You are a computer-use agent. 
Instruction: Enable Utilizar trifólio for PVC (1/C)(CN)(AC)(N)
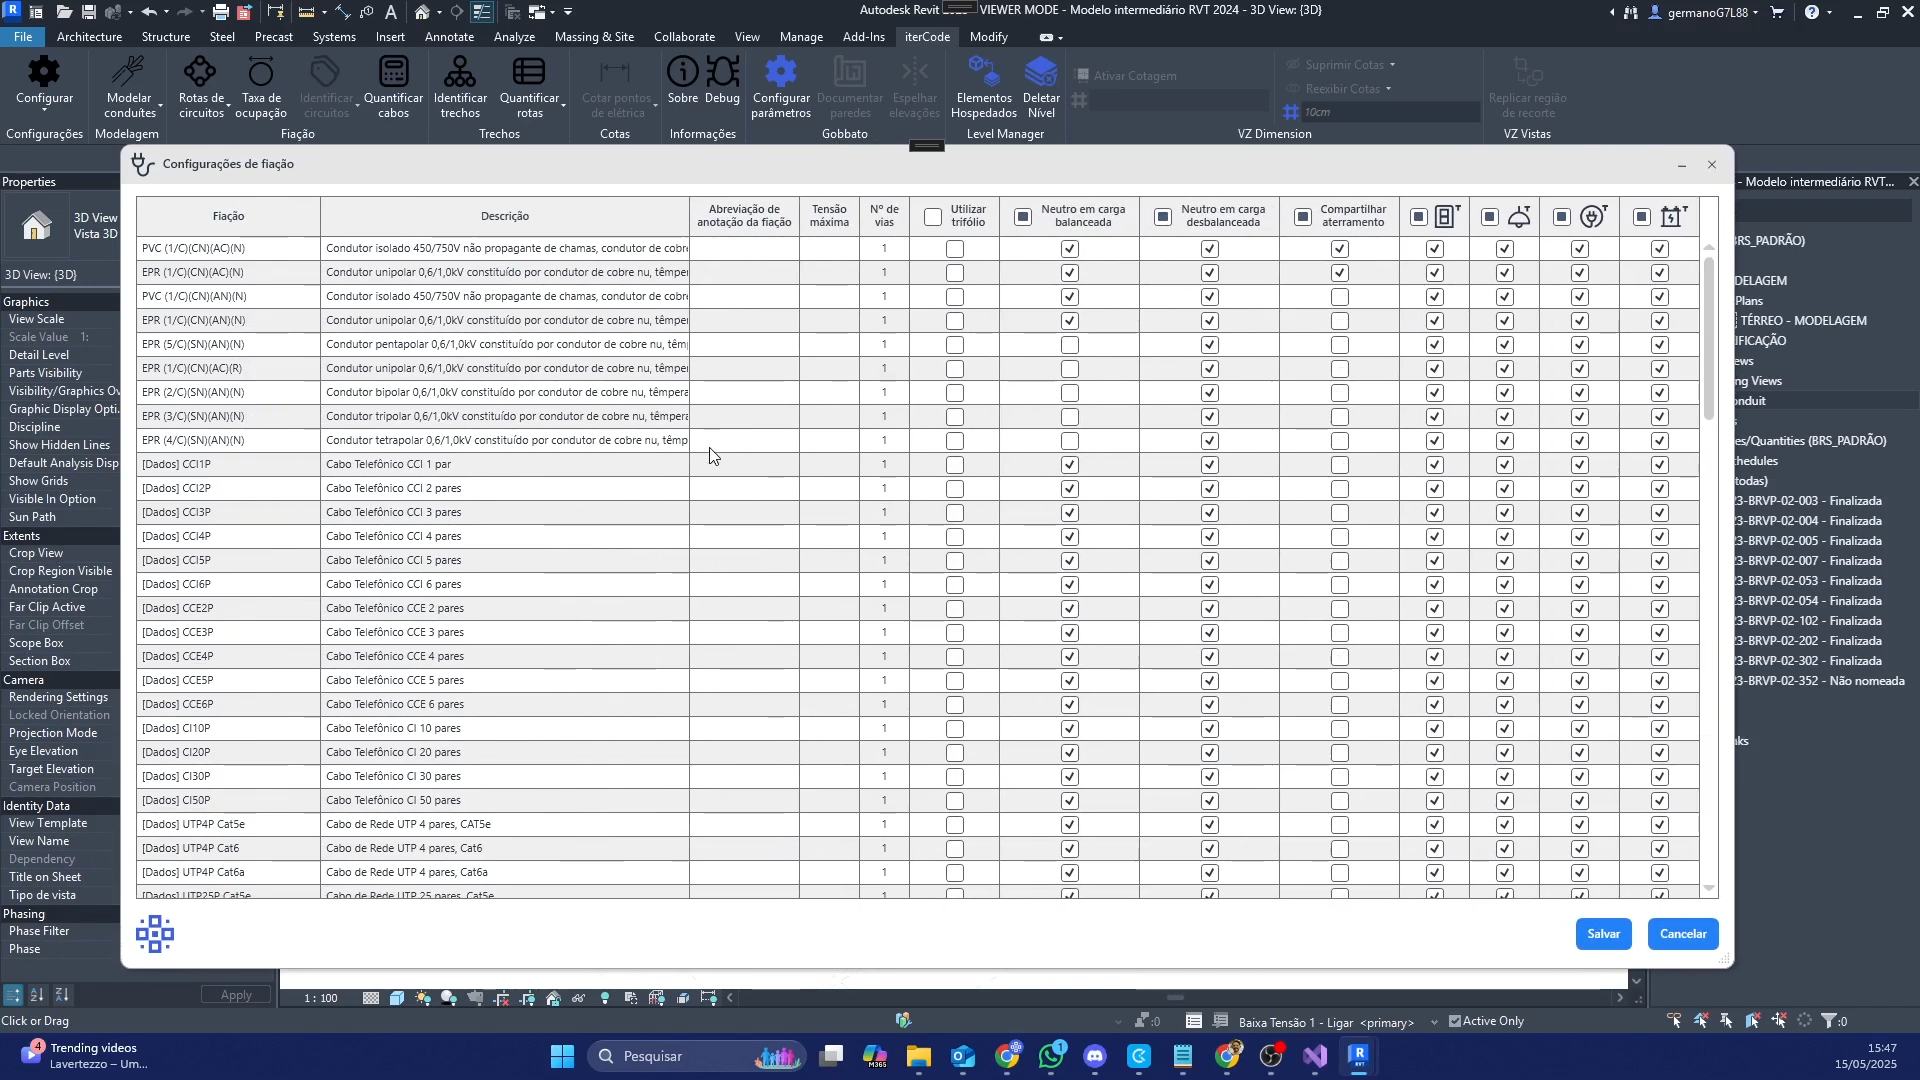pos(955,249)
